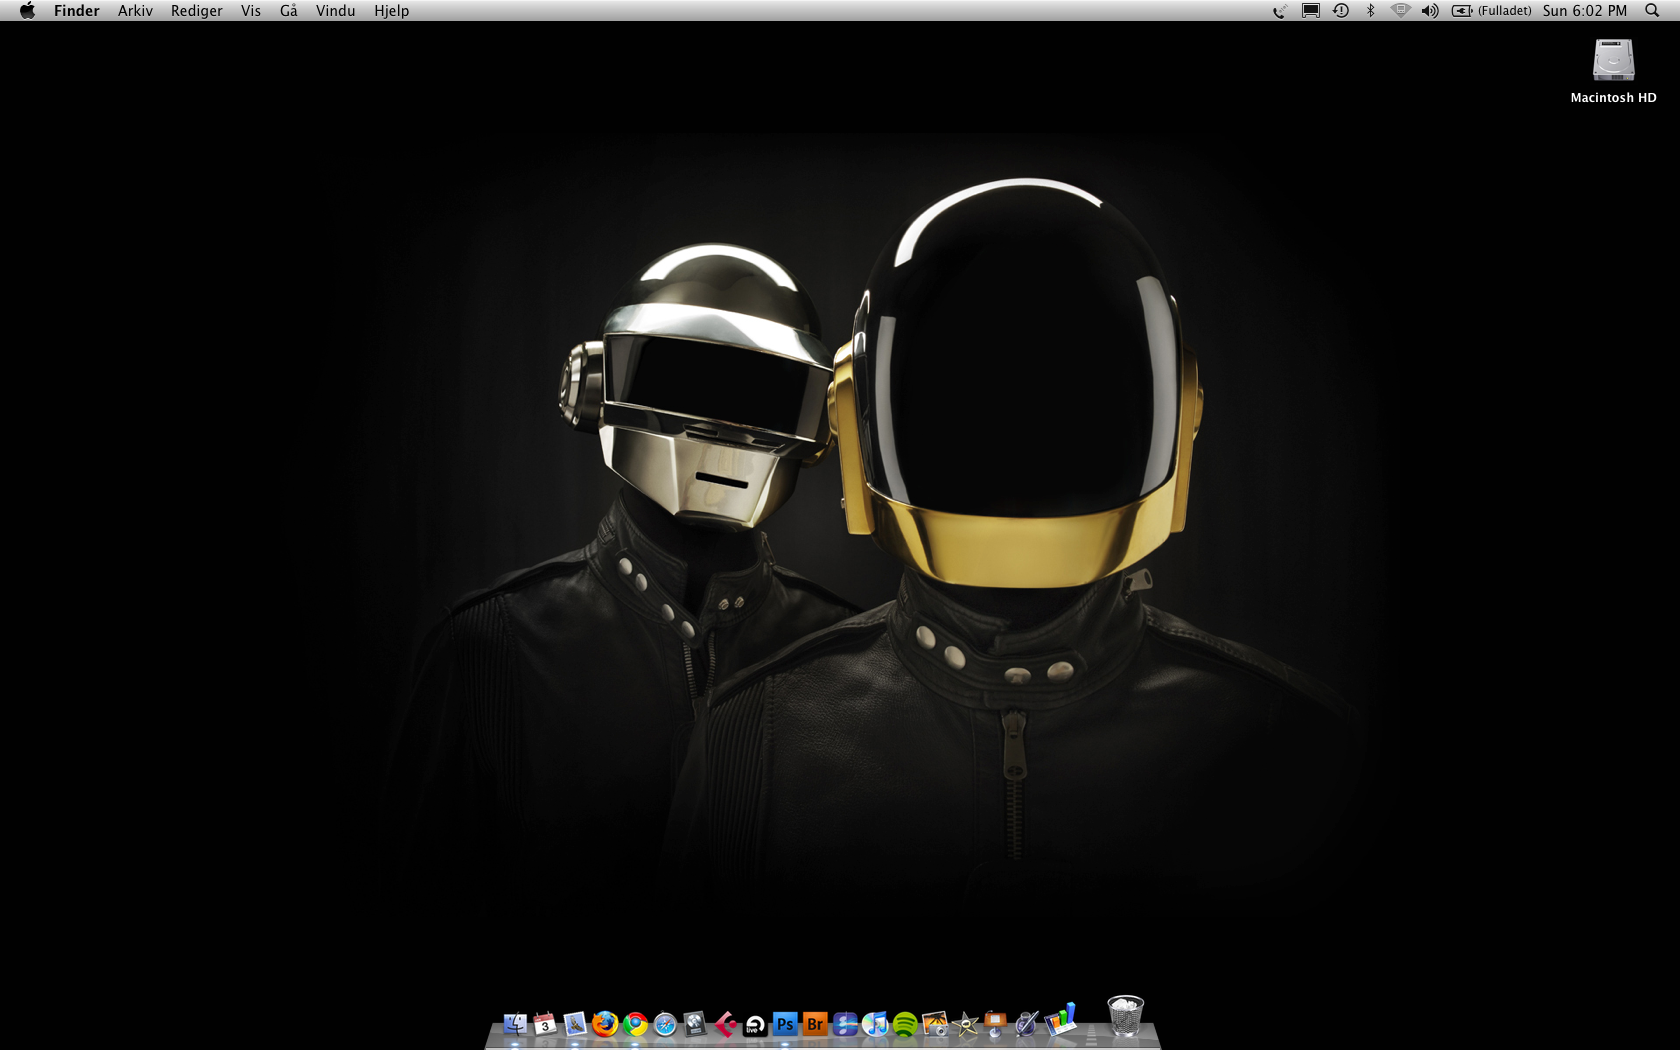The height and width of the screenshot is (1050, 1680).
Task: Open the Bluetooth status menu
Action: (1370, 11)
